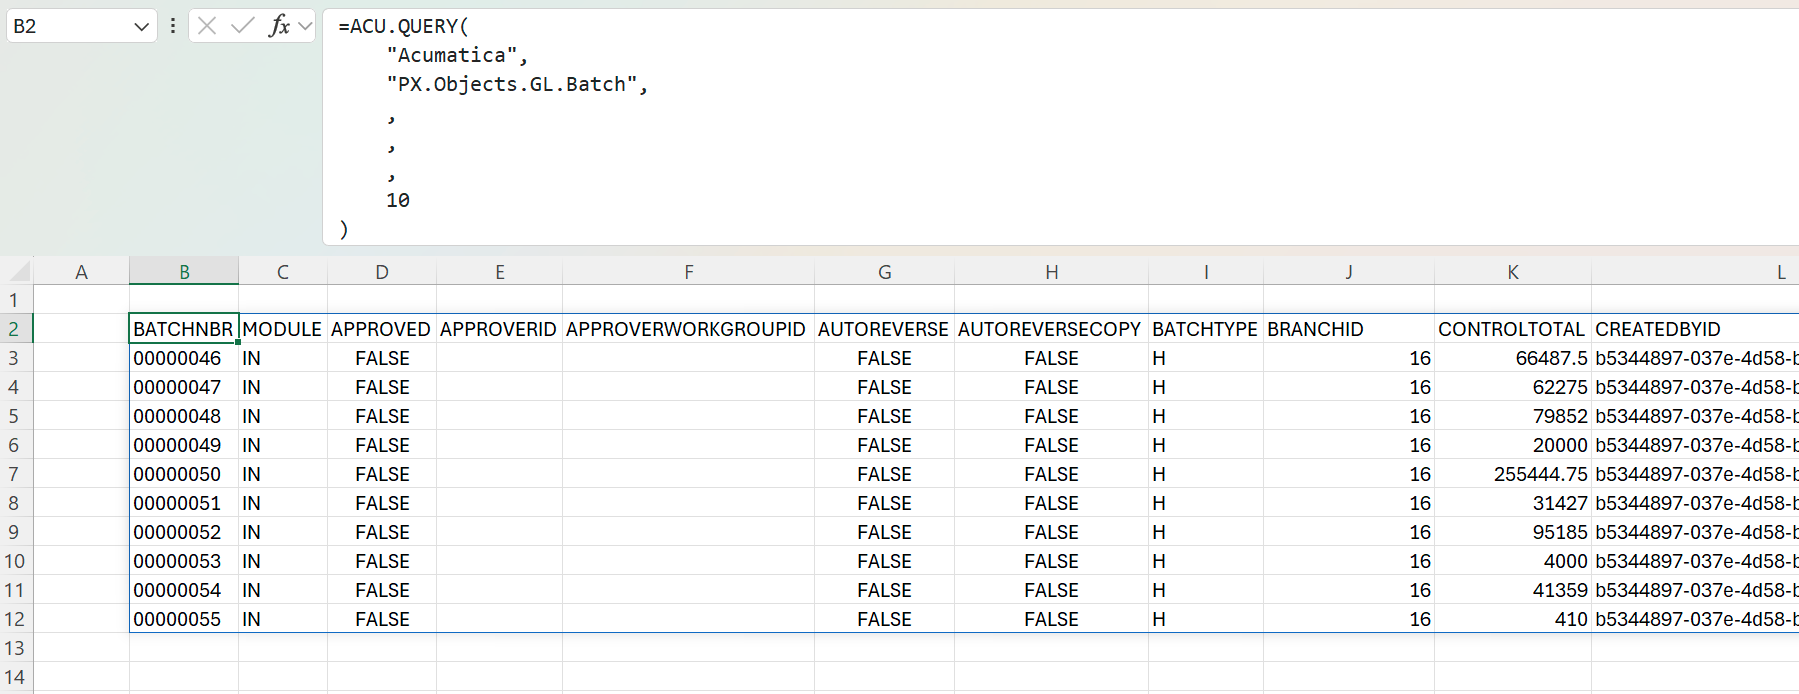Click the APPROVERWORKGROUPID header cell
This screenshot has height=694, width=1799.
[688, 329]
